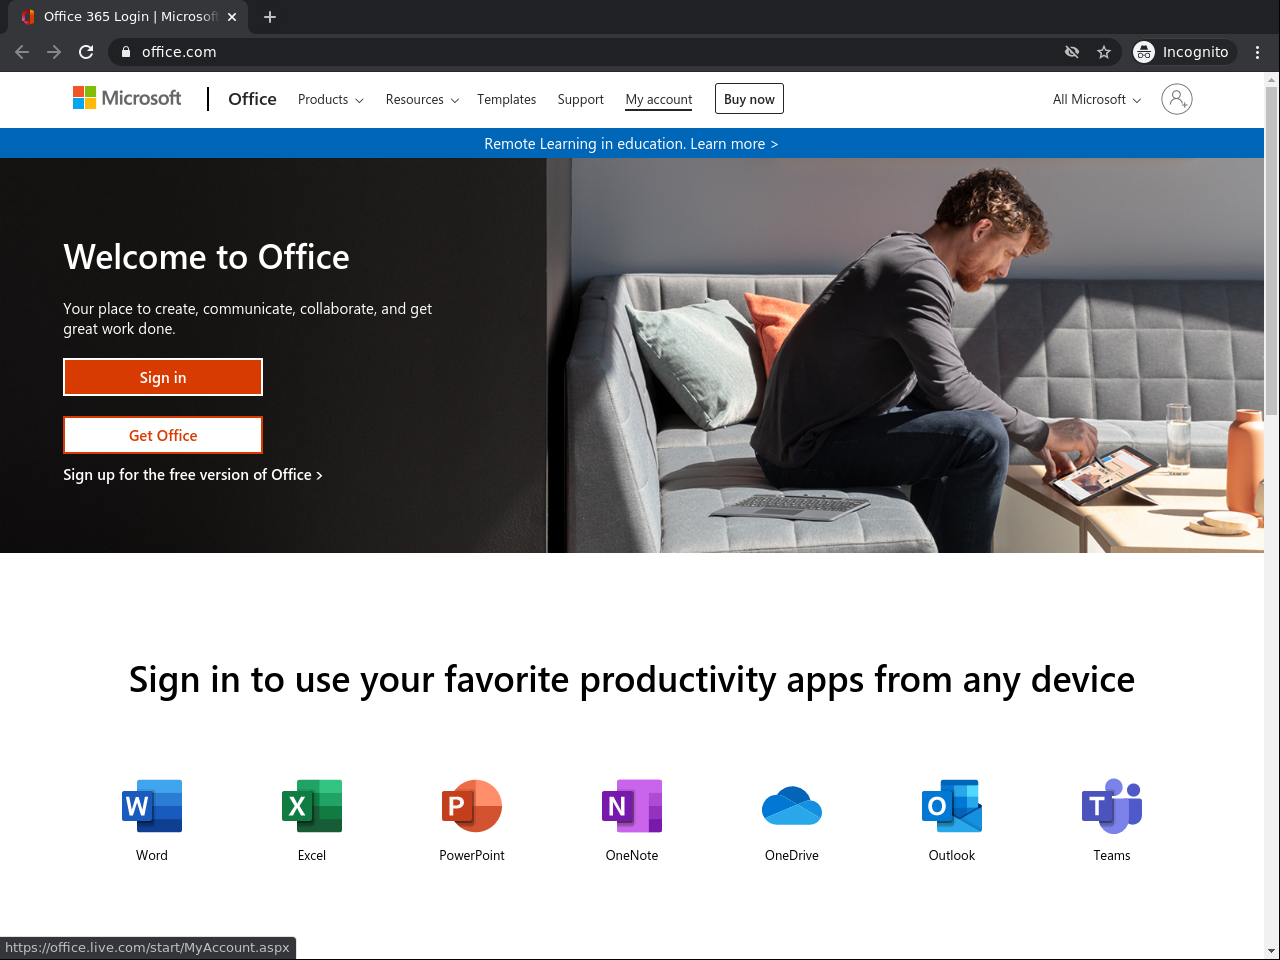
Task: Open the Excel app icon
Action: pyautogui.click(x=312, y=806)
